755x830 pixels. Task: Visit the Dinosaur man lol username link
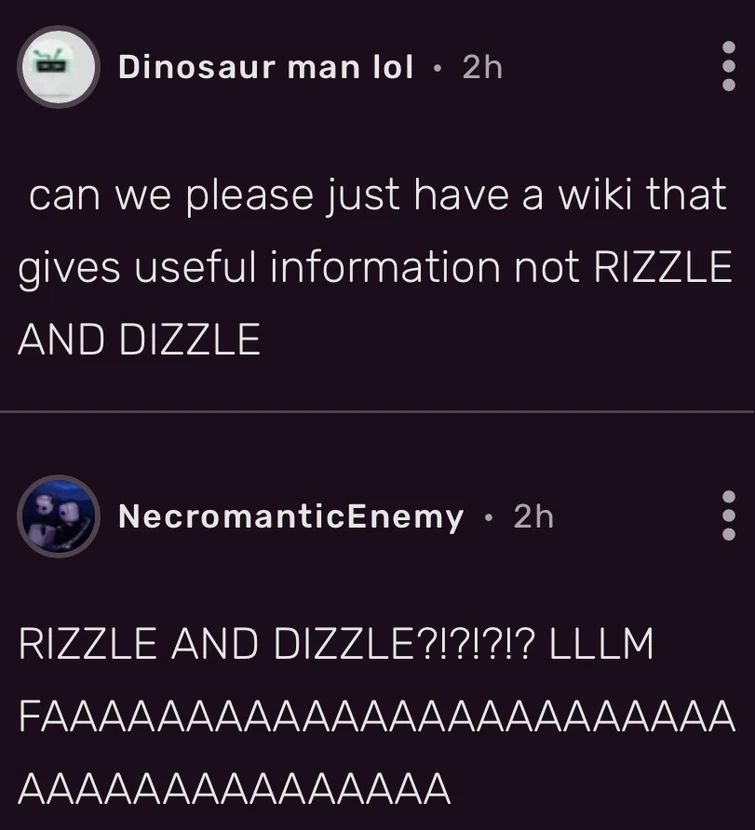point(265,67)
